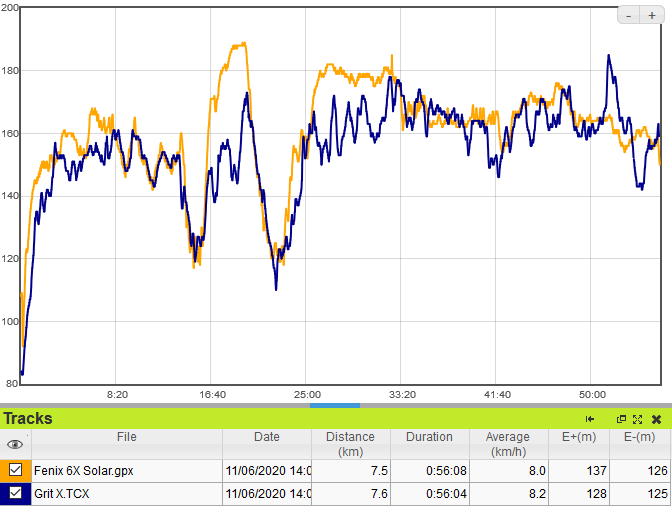Click the eye visibility column header icon
Viewport: 672px width, 506px height.
click(15, 444)
